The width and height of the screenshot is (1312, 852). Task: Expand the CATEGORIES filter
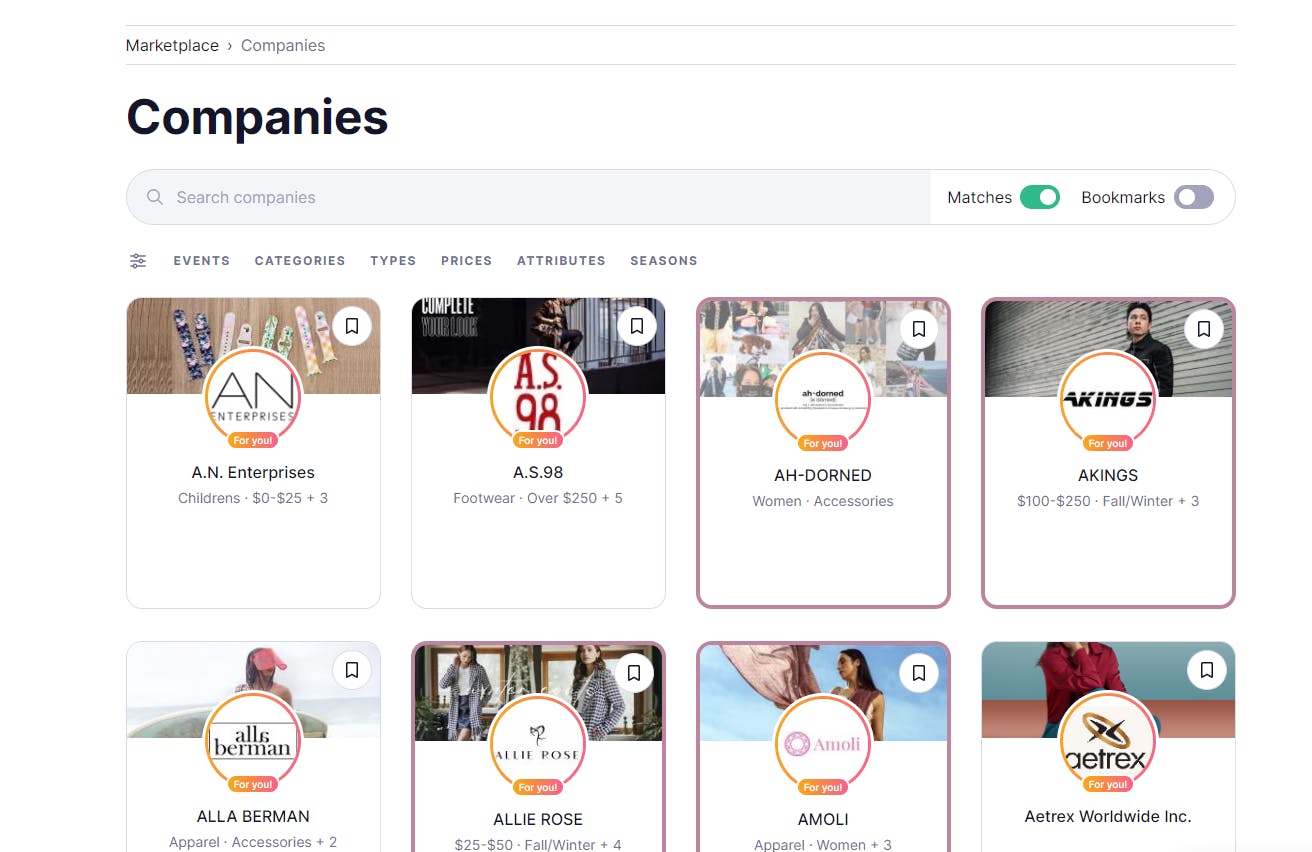tap(300, 261)
